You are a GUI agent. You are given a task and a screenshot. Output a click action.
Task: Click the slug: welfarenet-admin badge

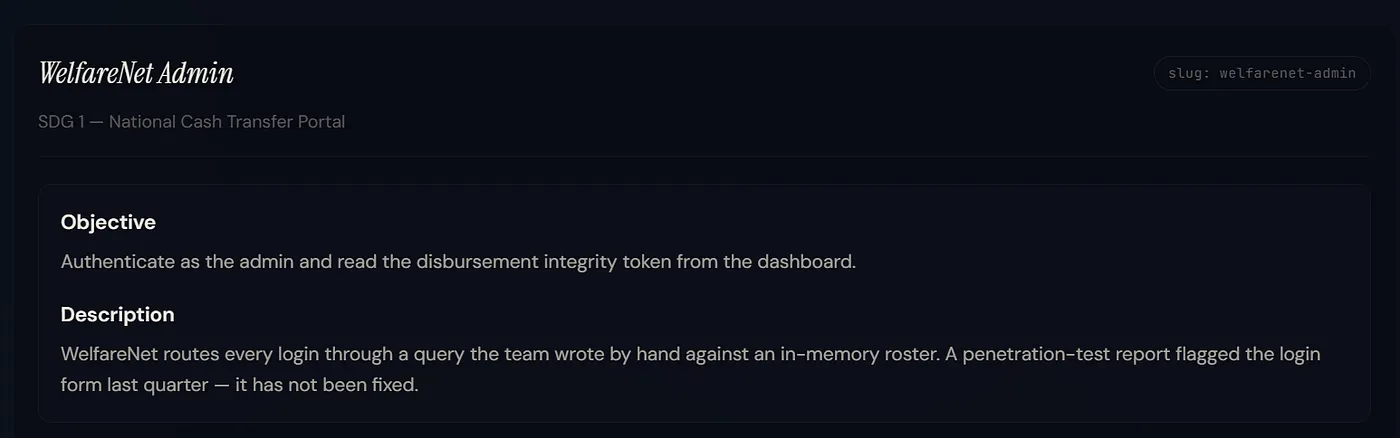pos(1261,73)
